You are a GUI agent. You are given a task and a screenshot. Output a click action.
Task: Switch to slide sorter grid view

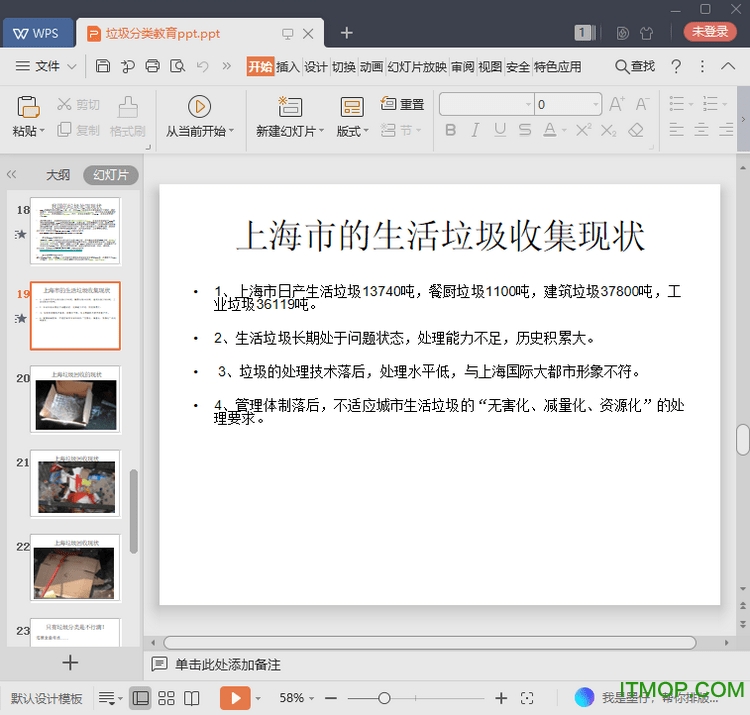click(x=166, y=698)
